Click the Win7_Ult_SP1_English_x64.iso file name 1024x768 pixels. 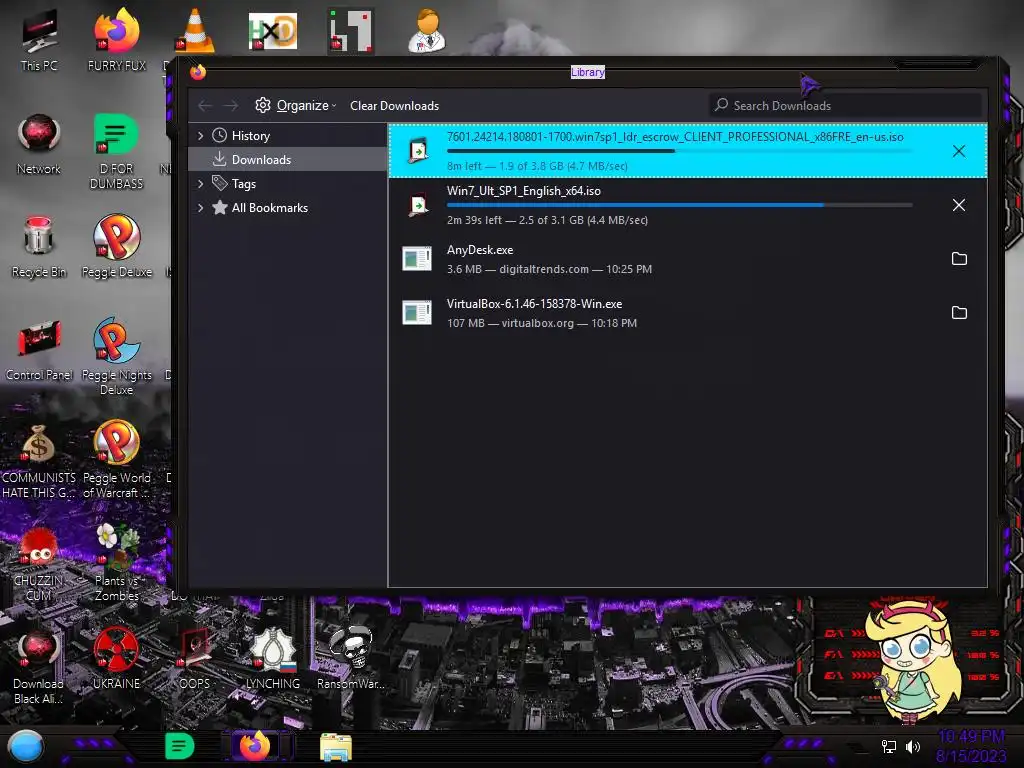tap(524, 191)
